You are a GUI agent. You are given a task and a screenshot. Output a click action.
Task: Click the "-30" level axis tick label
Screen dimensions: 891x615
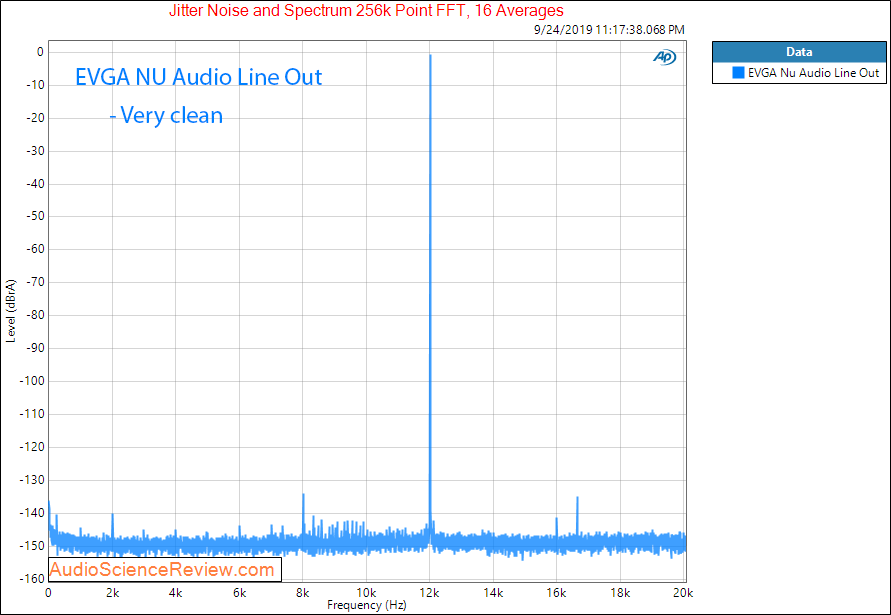coord(35,151)
